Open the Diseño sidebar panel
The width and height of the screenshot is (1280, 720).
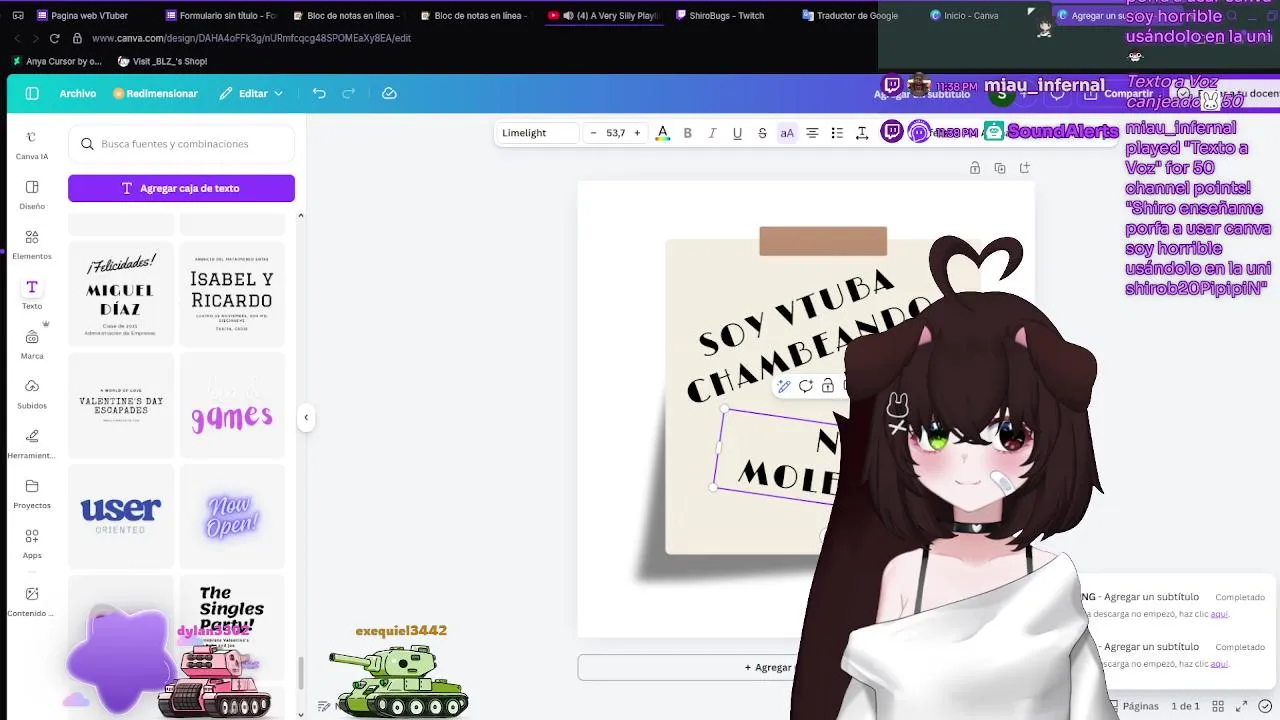[32, 195]
